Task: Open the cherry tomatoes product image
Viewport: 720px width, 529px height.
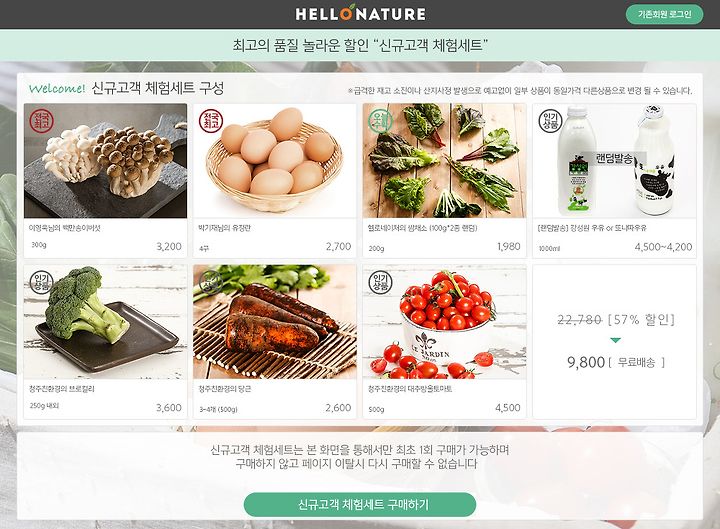Action: click(x=444, y=322)
